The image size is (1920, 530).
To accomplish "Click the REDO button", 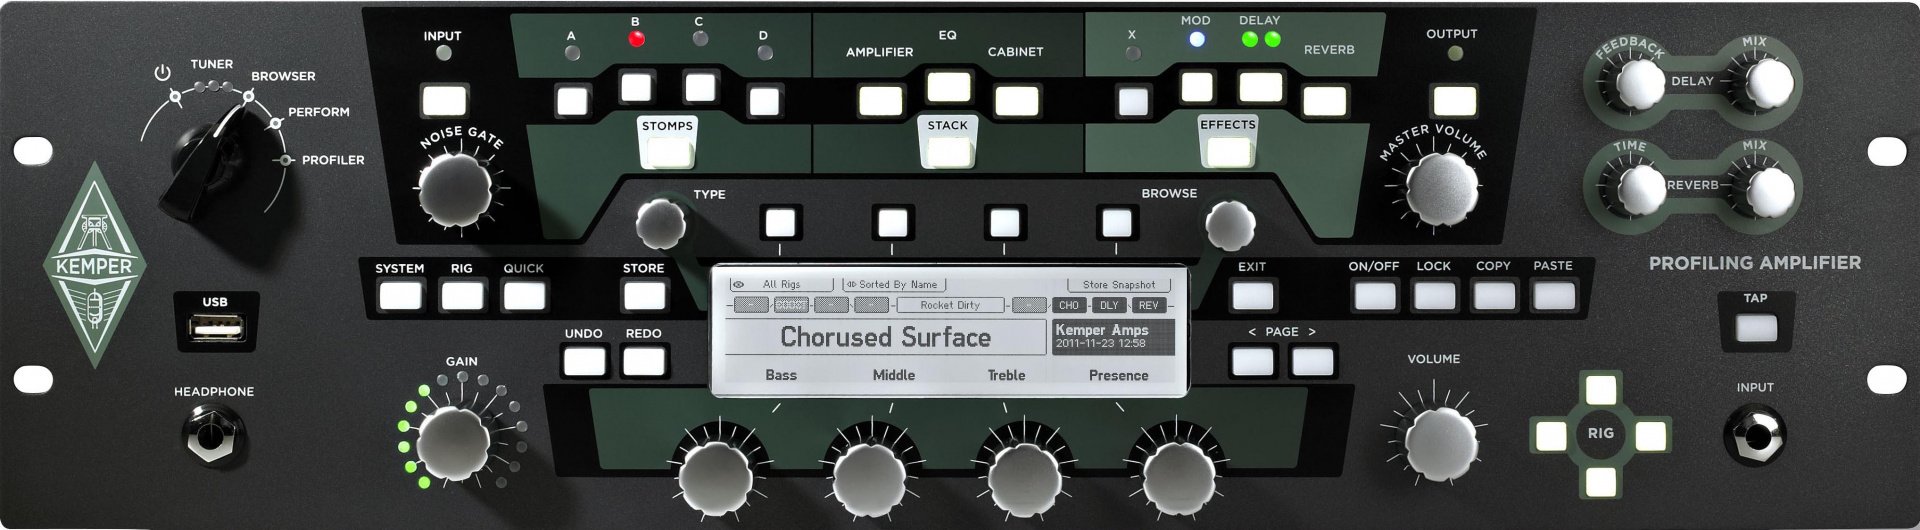I will click(x=644, y=360).
